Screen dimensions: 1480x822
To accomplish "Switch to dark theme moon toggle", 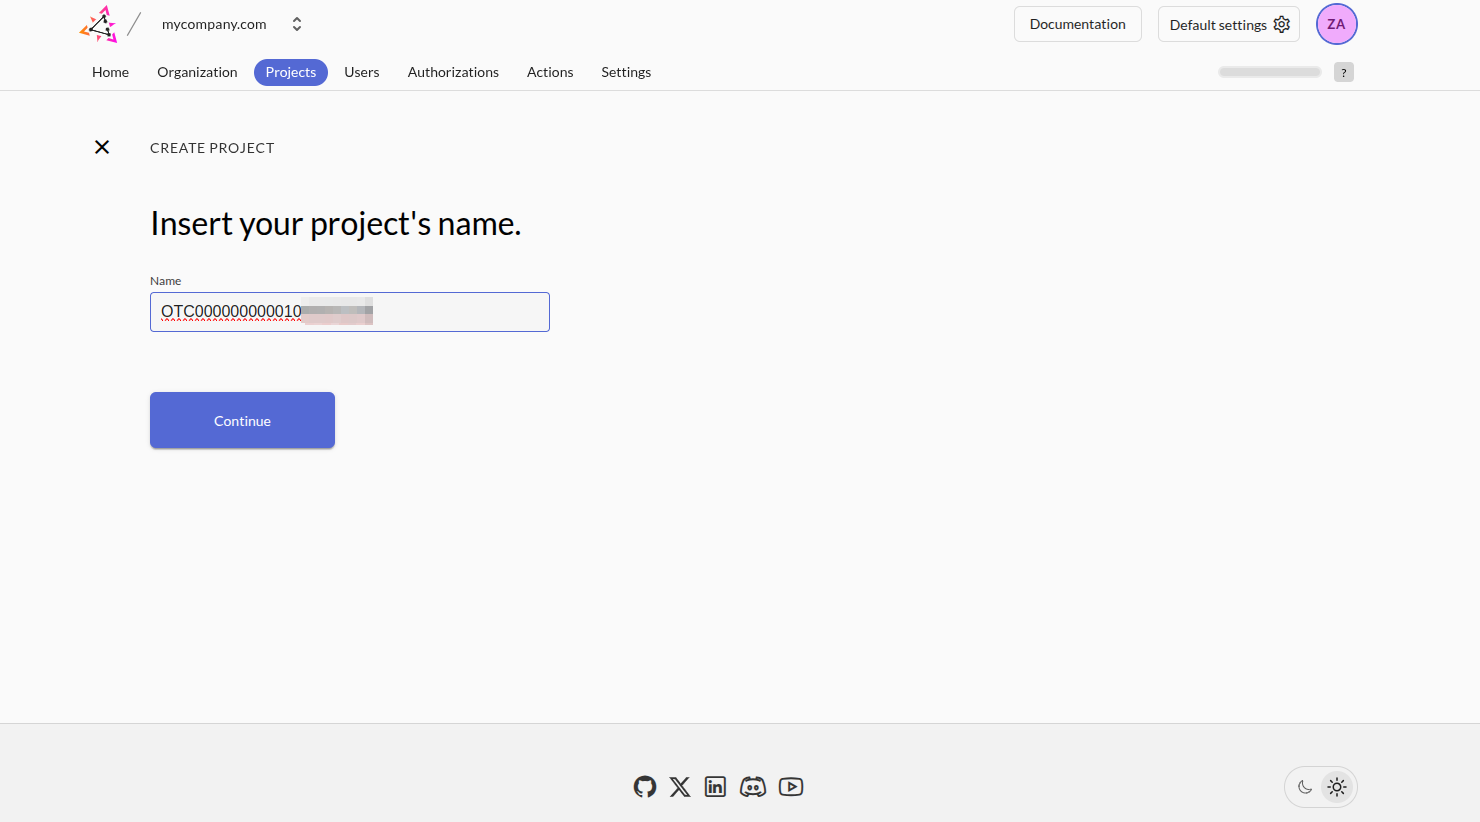I will 1305,787.
